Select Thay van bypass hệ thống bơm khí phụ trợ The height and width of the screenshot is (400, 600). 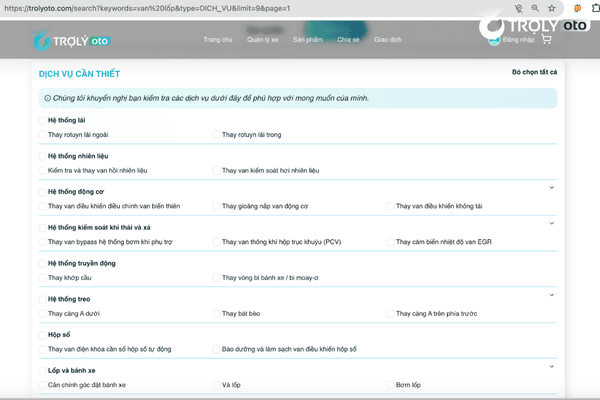(x=42, y=242)
